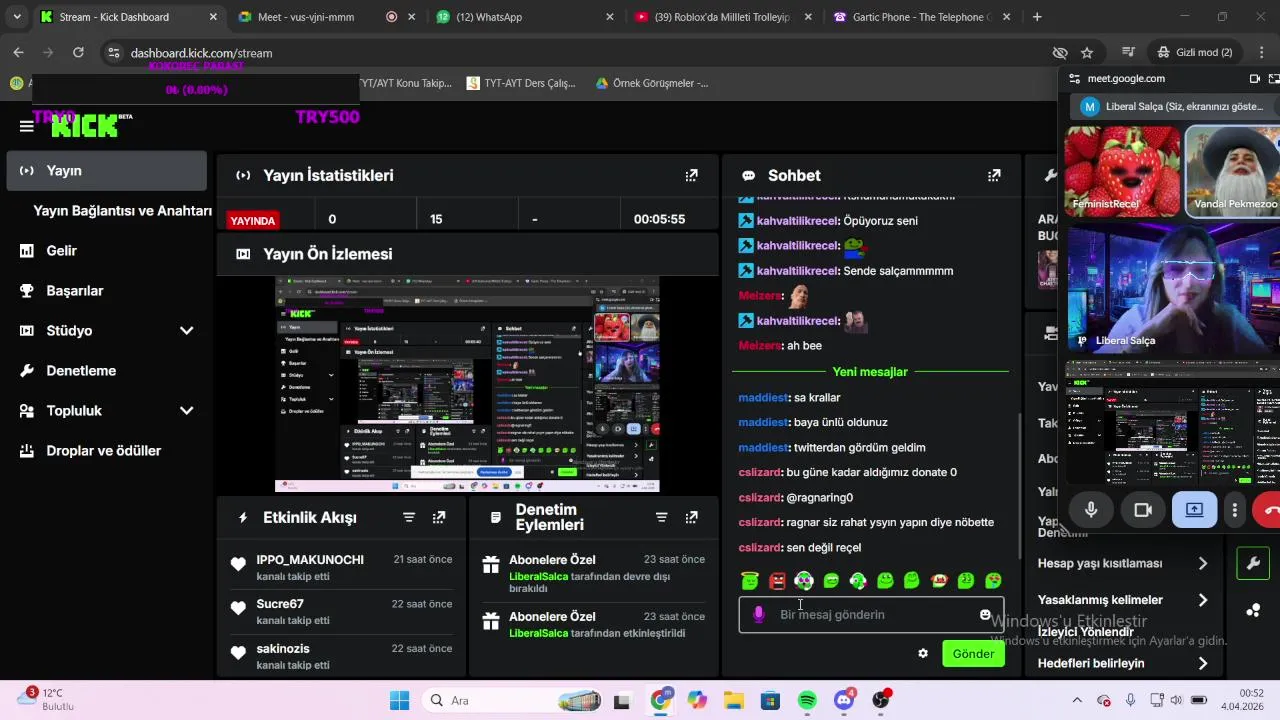Open the Kick hamburger menu
1280x720 pixels.
tap(26, 126)
